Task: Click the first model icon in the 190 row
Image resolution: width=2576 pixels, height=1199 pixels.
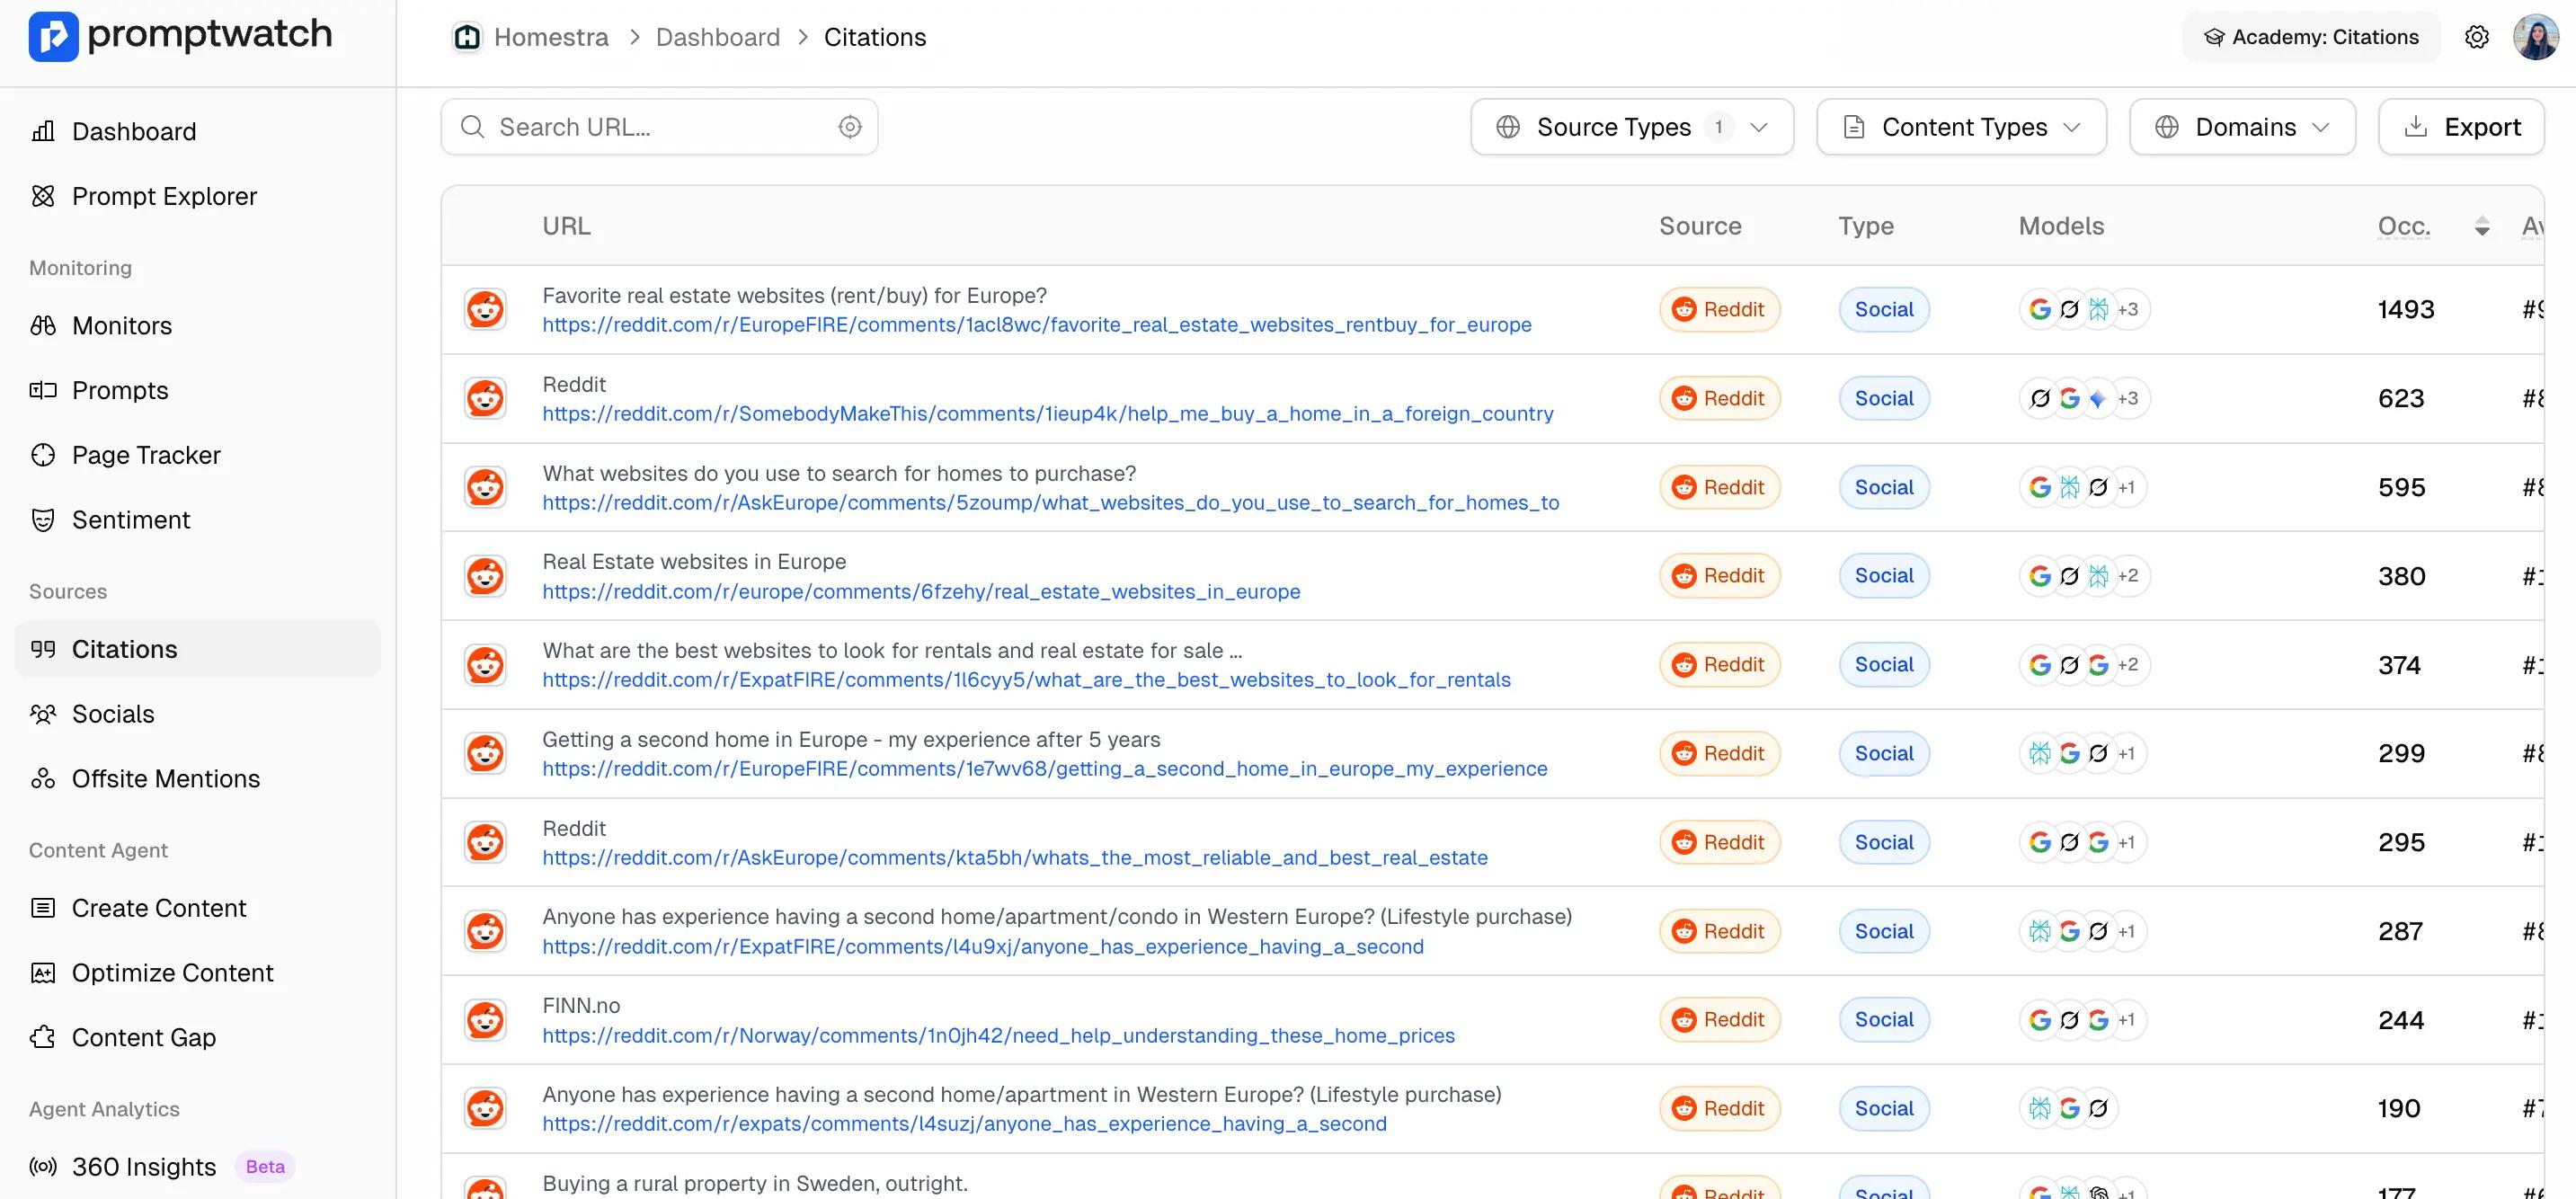Action: [2040, 1109]
